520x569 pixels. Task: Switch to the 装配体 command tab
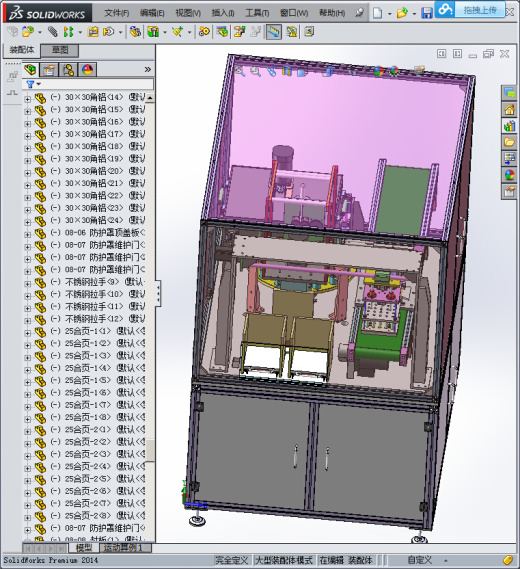click(22, 50)
